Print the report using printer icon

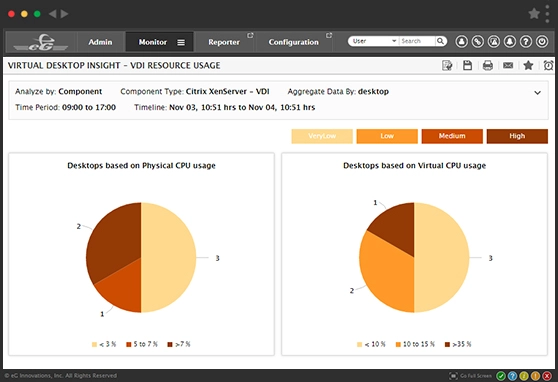tap(488, 66)
